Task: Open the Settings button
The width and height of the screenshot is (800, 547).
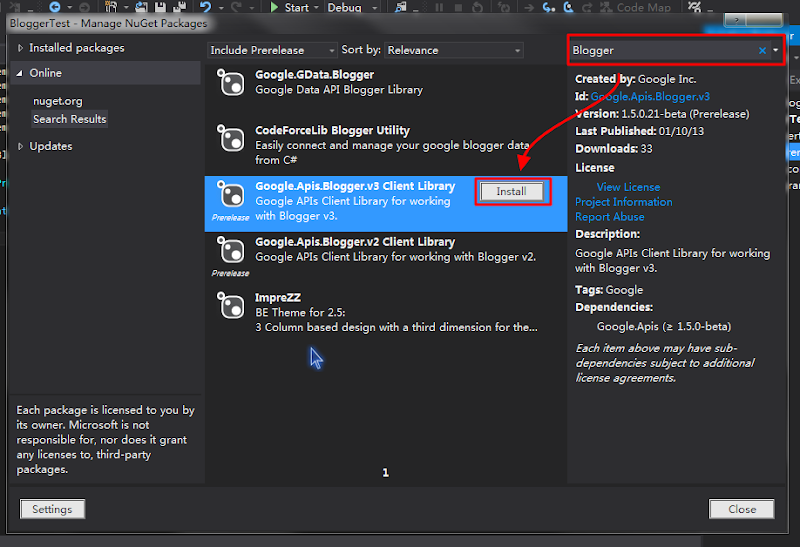Action: coord(52,509)
